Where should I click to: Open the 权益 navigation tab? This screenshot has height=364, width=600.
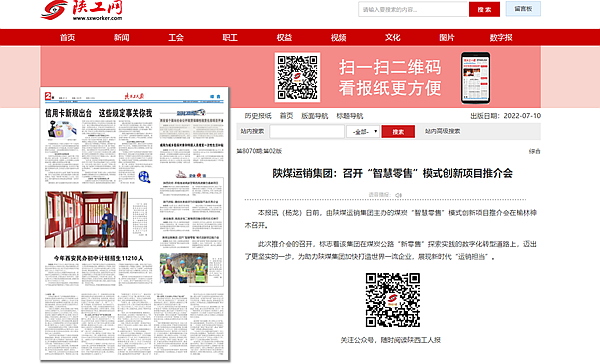tap(284, 38)
